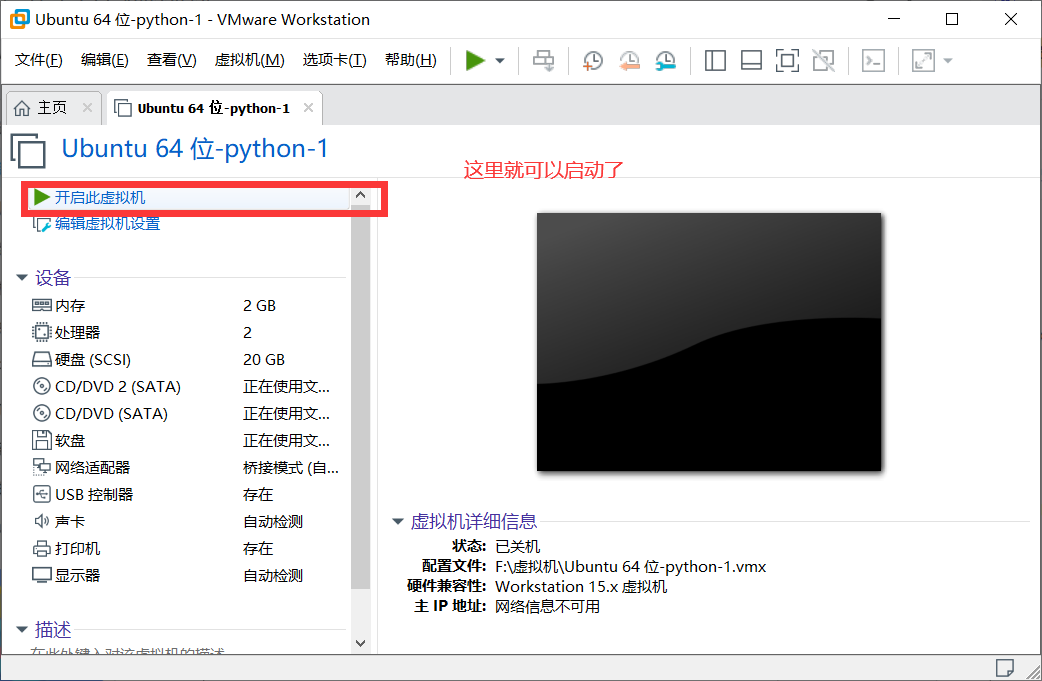The image size is (1042, 681).
Task: Open the 选项卡(T) menu
Action: tap(334, 60)
